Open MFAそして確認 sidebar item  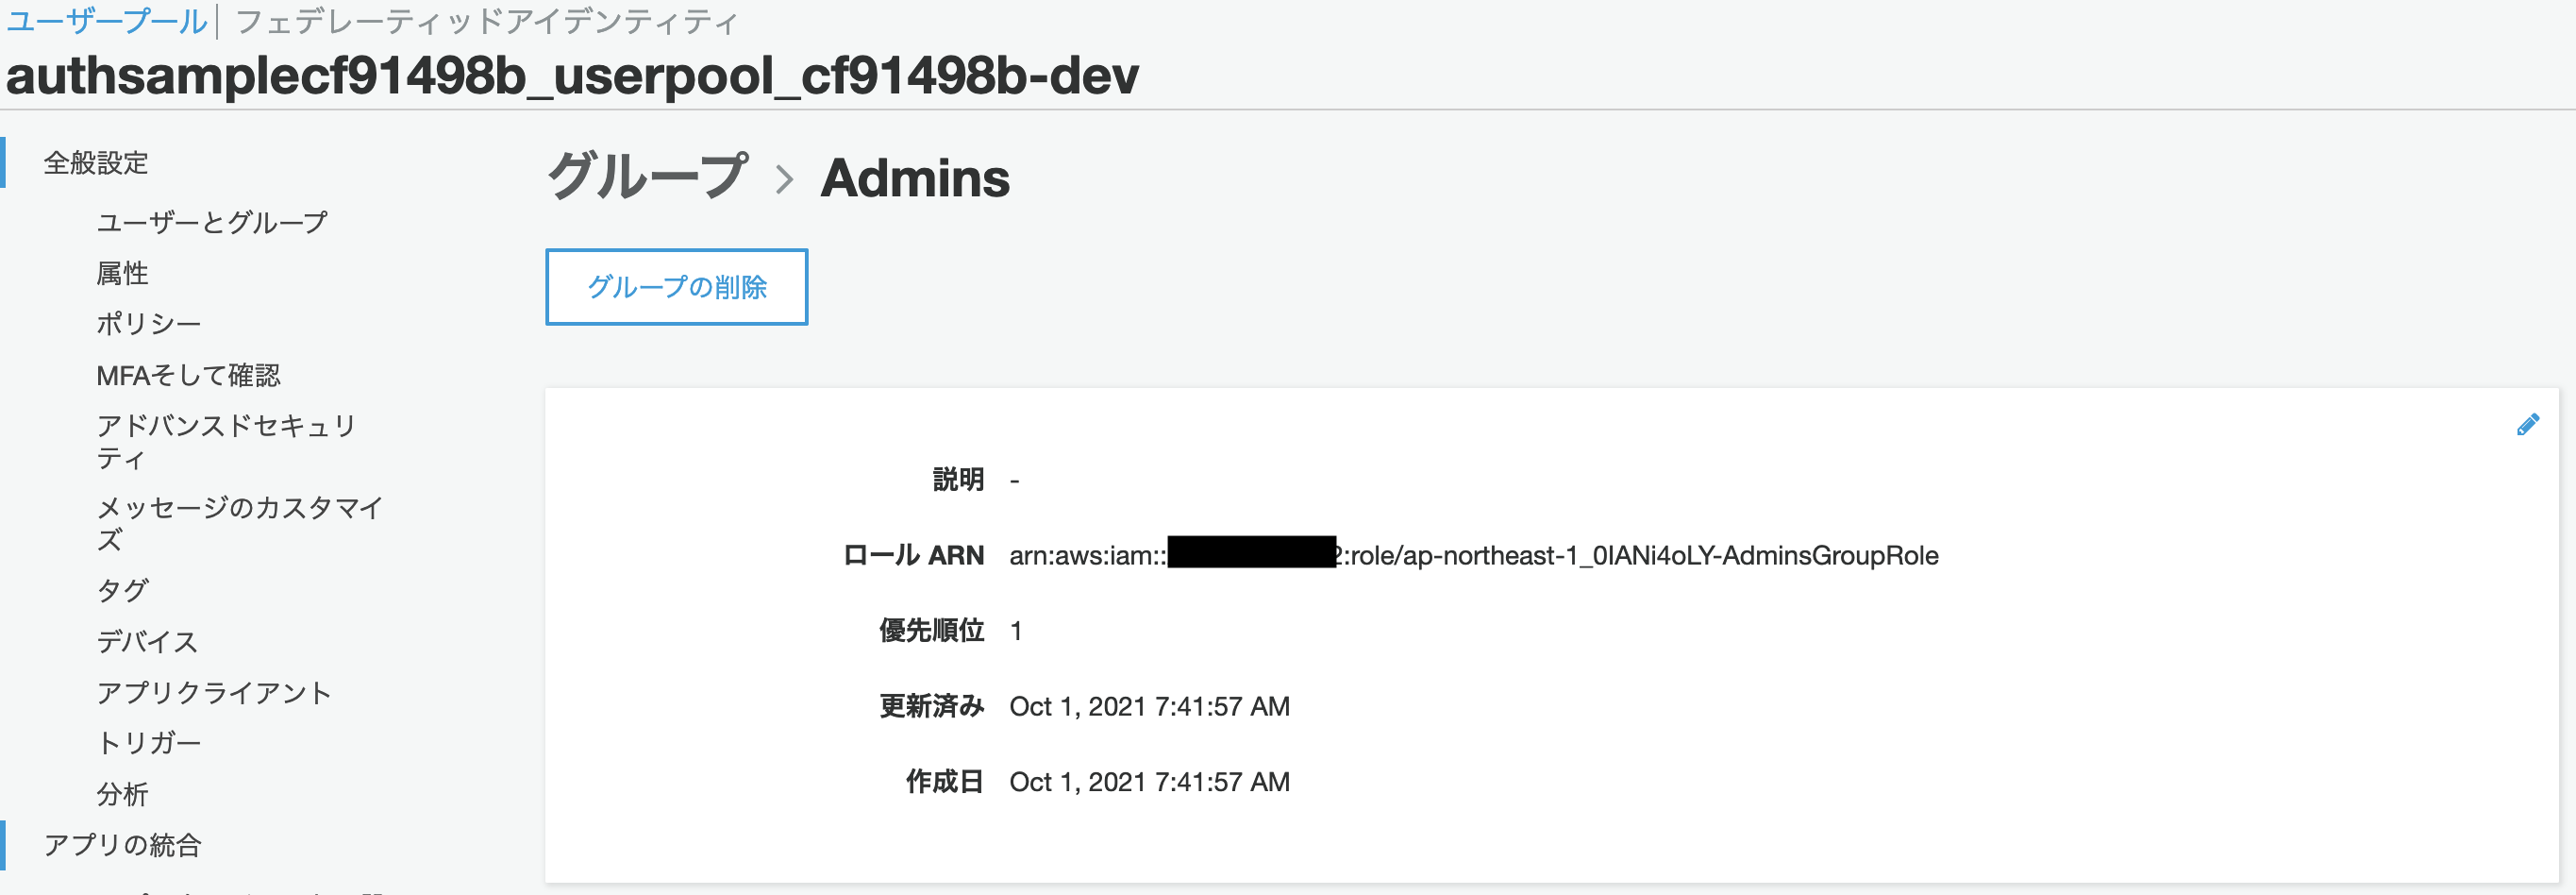[188, 375]
